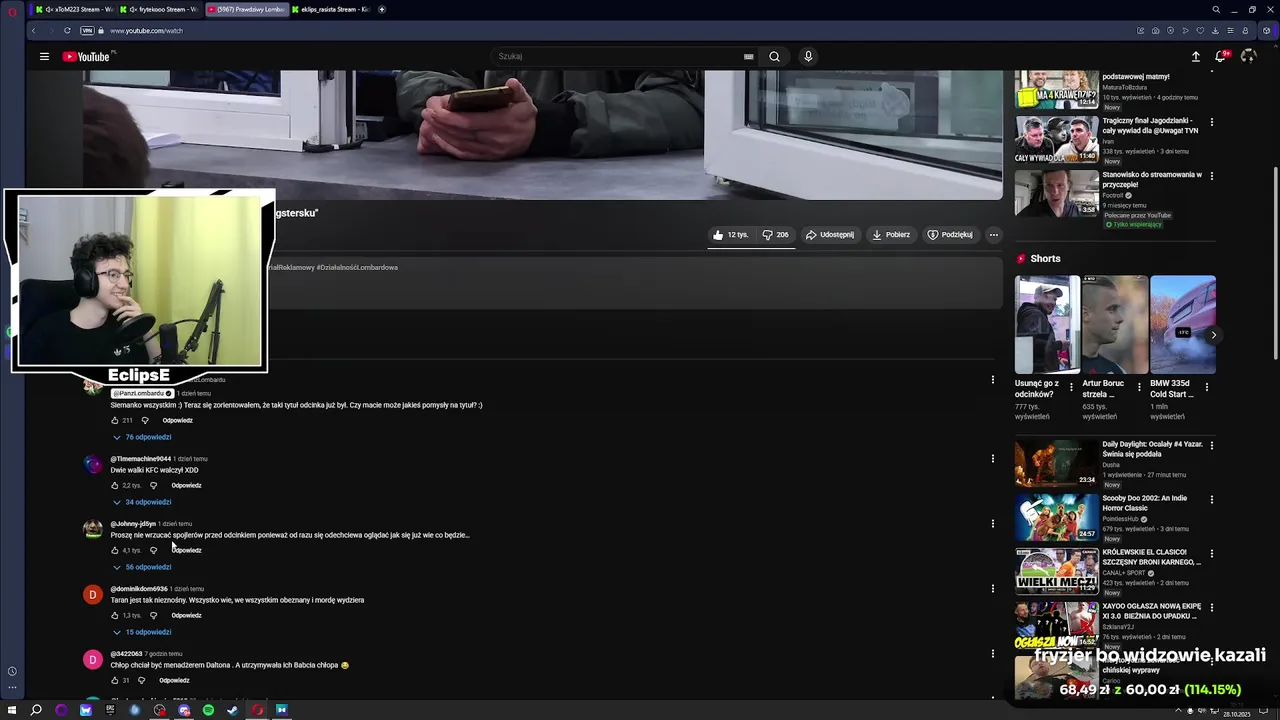Viewport: 1280px width, 720px height.
Task: Dislike the pinned Panzi Lombardu comment
Action: pyautogui.click(x=145, y=420)
